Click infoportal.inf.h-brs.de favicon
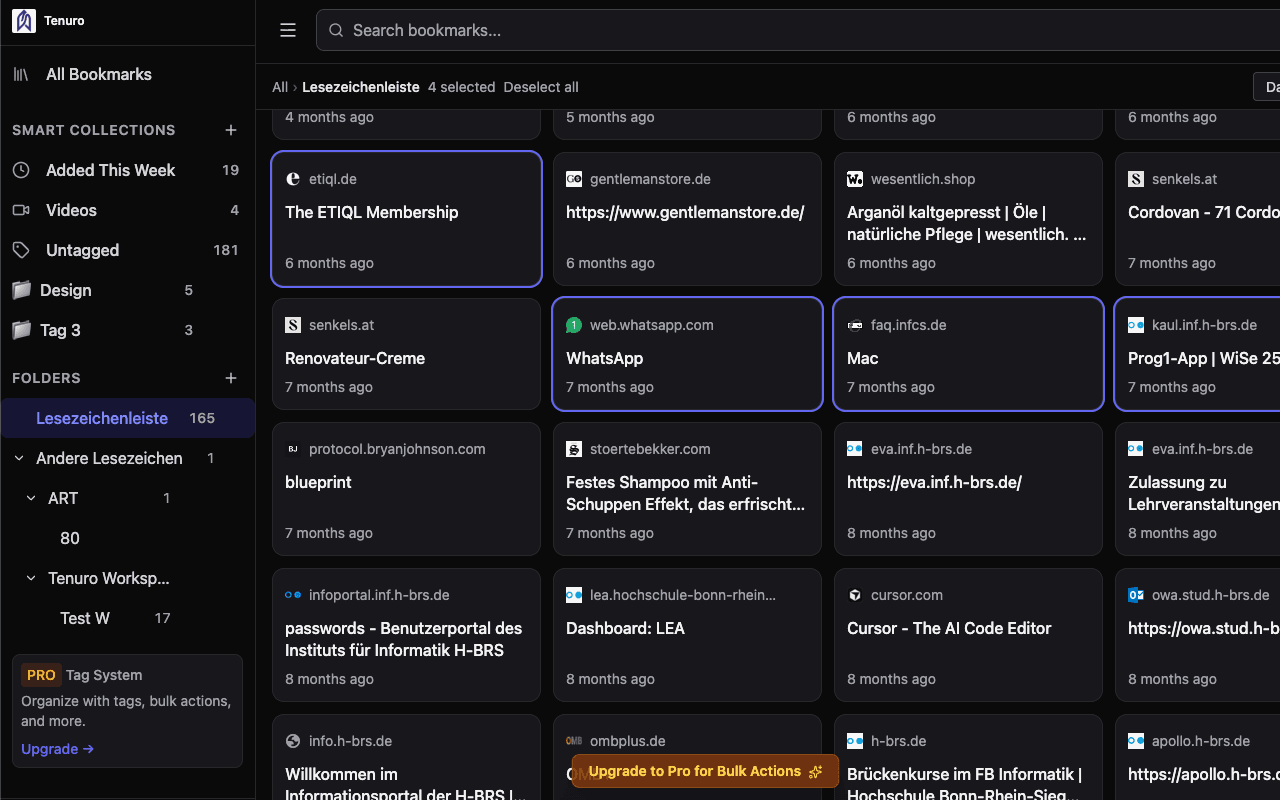Image resolution: width=1280 pixels, height=800 pixels. 293,595
